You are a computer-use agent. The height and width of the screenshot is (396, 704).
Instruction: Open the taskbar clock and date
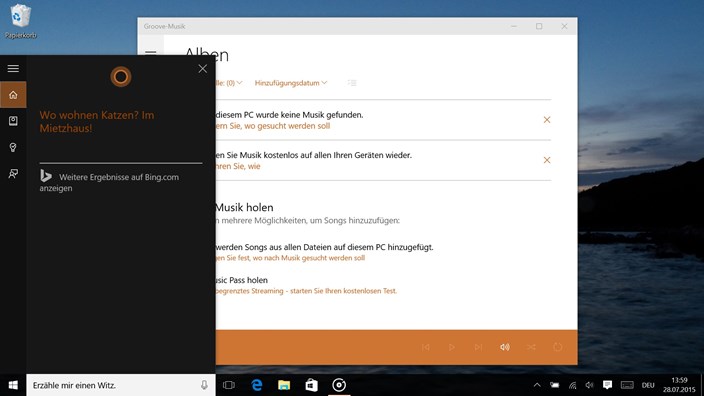coord(679,385)
